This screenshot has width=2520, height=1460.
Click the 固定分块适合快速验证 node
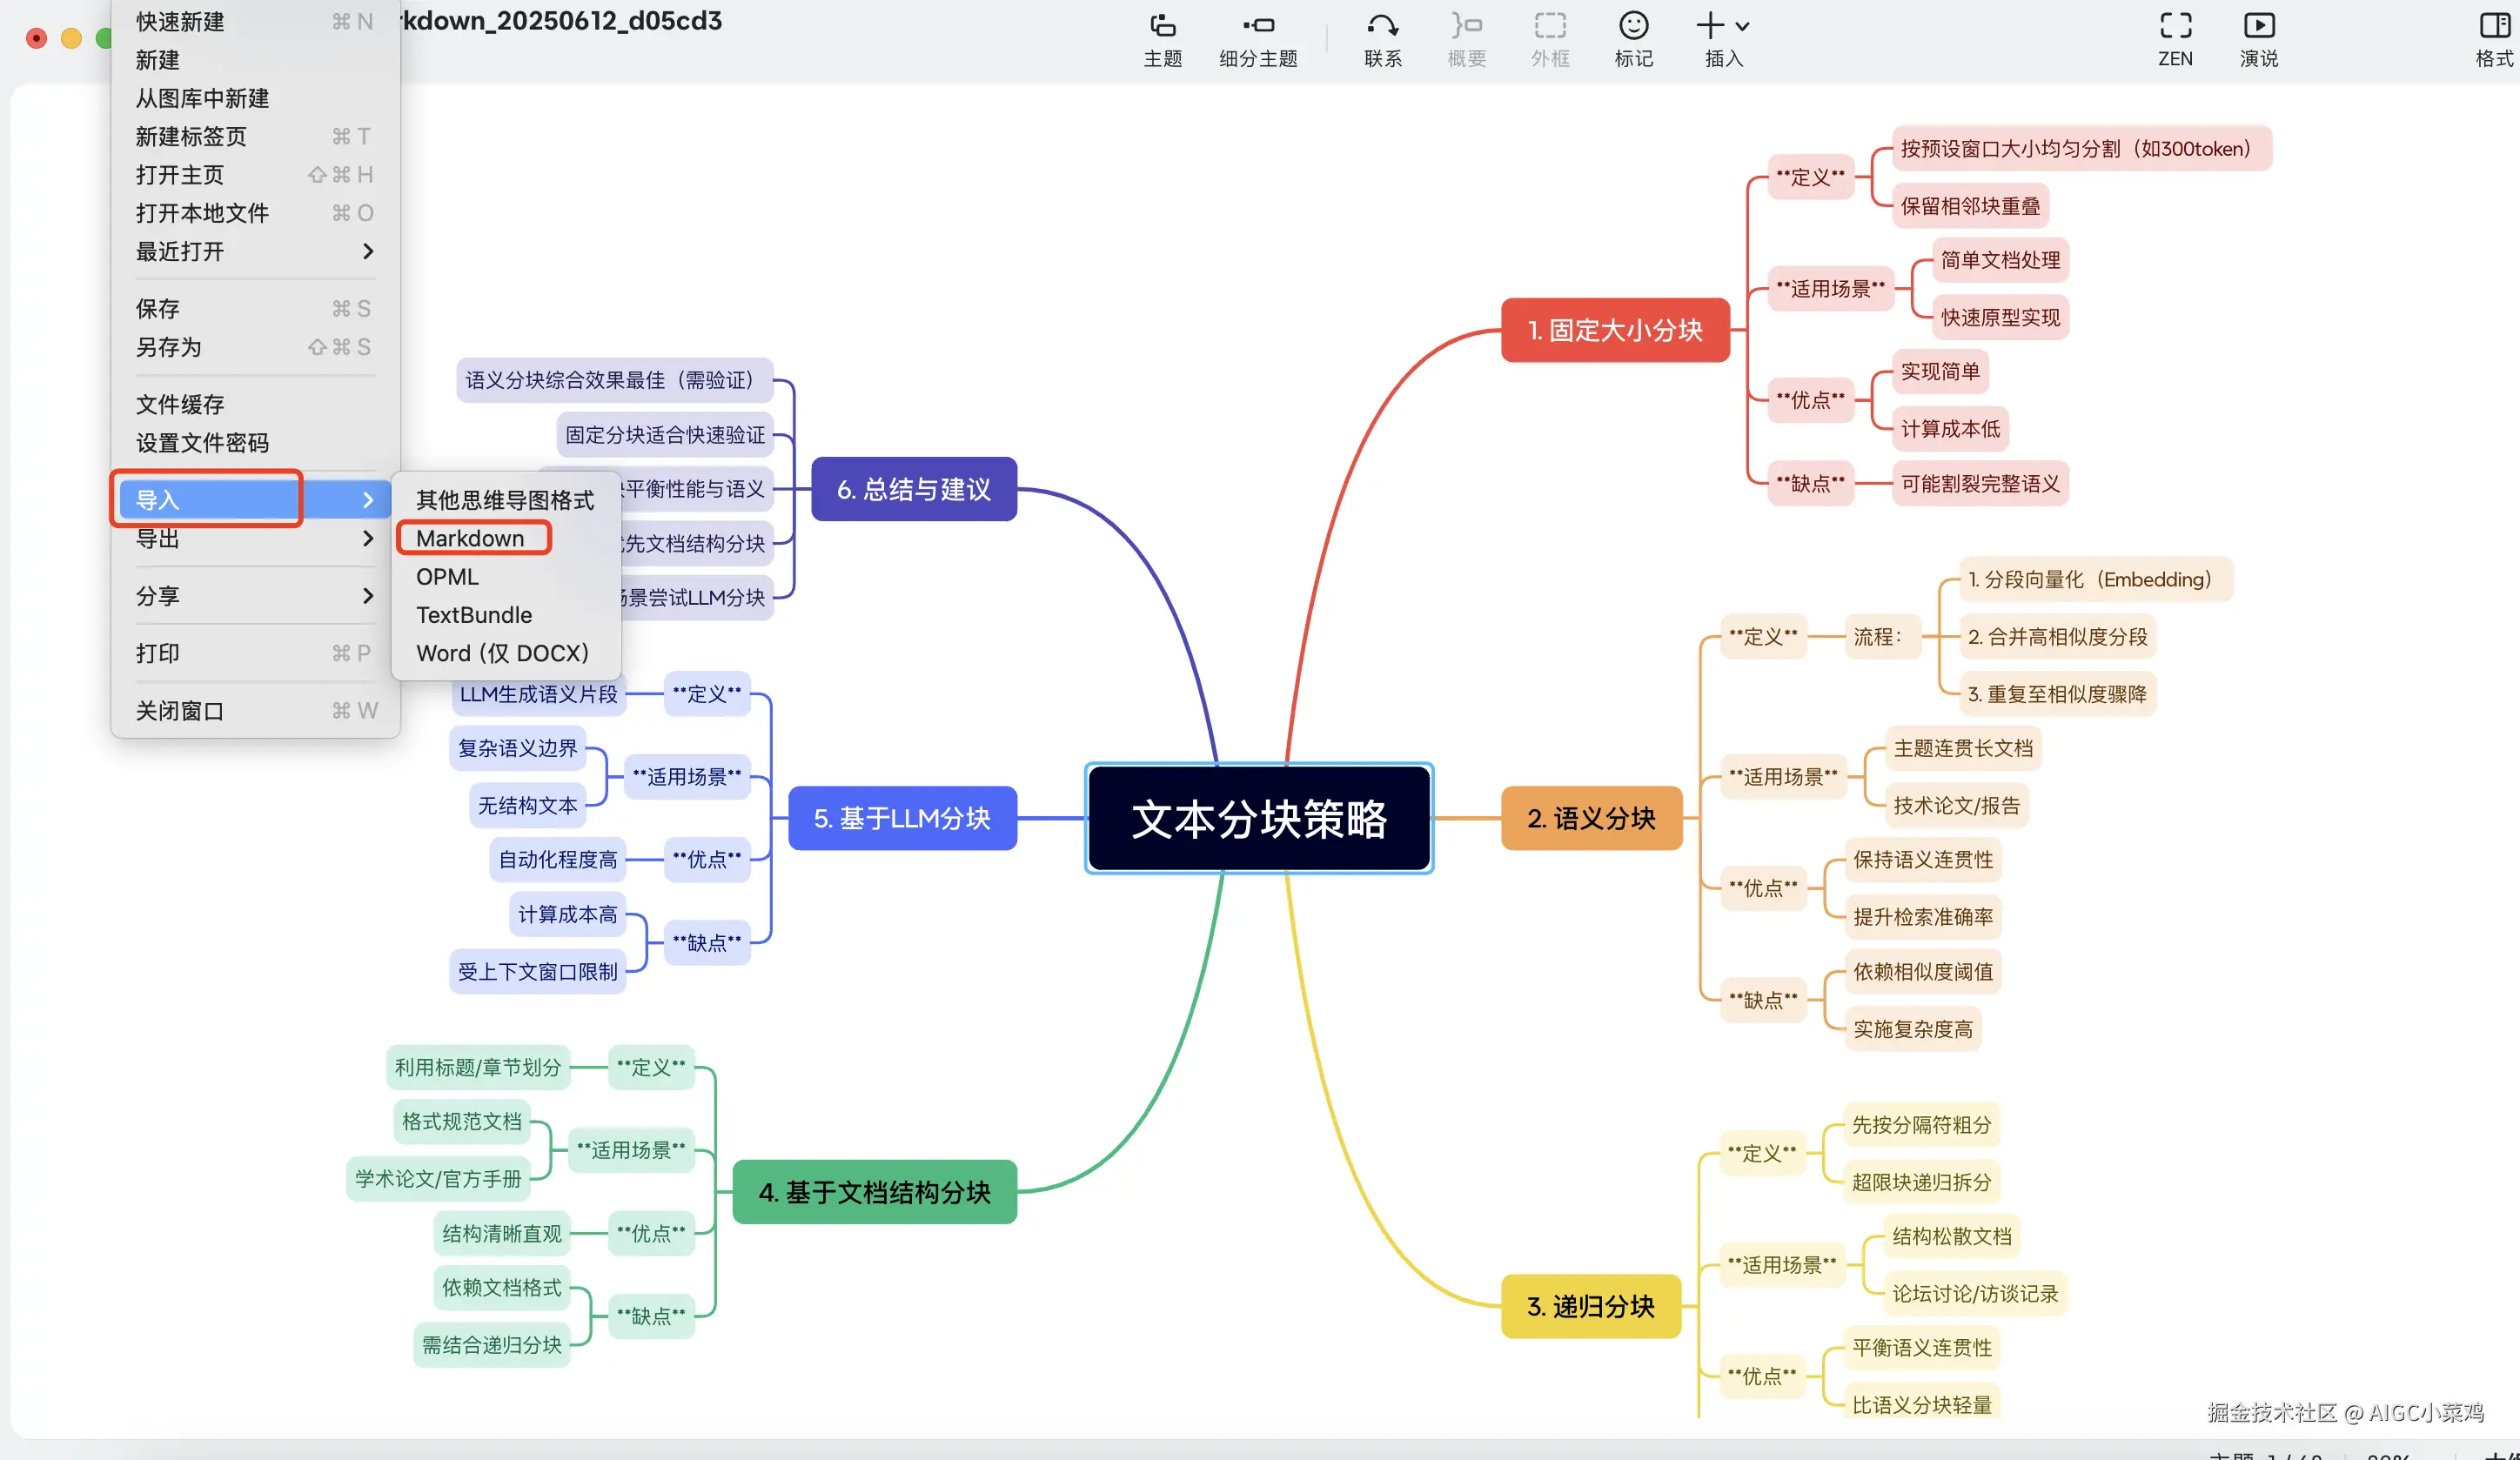pyautogui.click(x=664, y=435)
